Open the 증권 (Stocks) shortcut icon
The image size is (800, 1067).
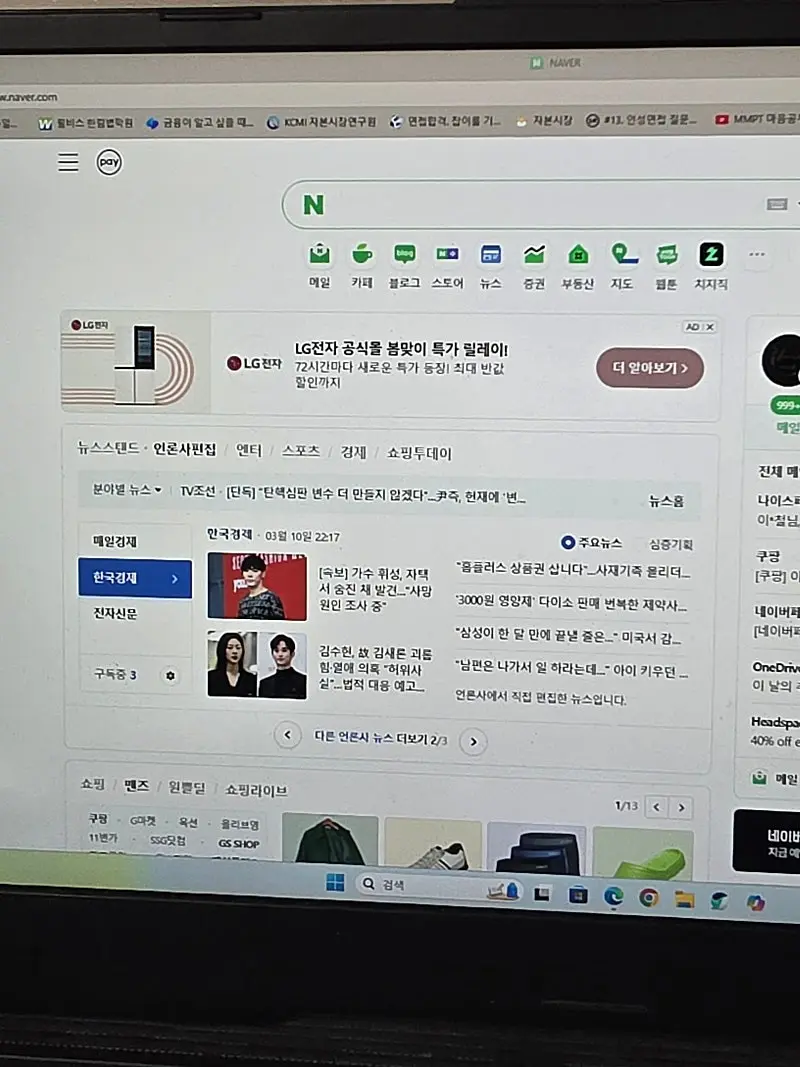pos(534,255)
